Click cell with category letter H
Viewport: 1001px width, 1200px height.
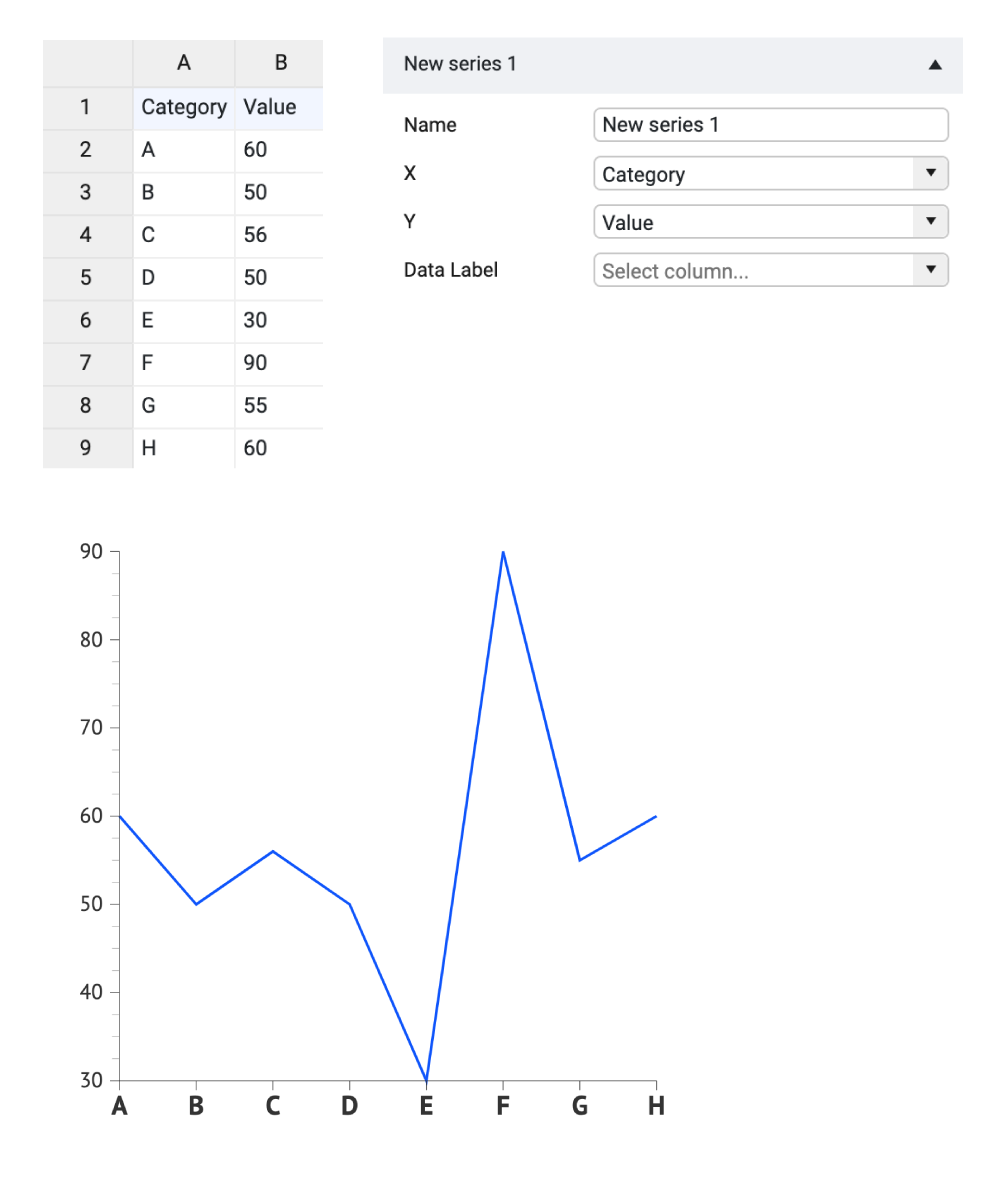148,448
